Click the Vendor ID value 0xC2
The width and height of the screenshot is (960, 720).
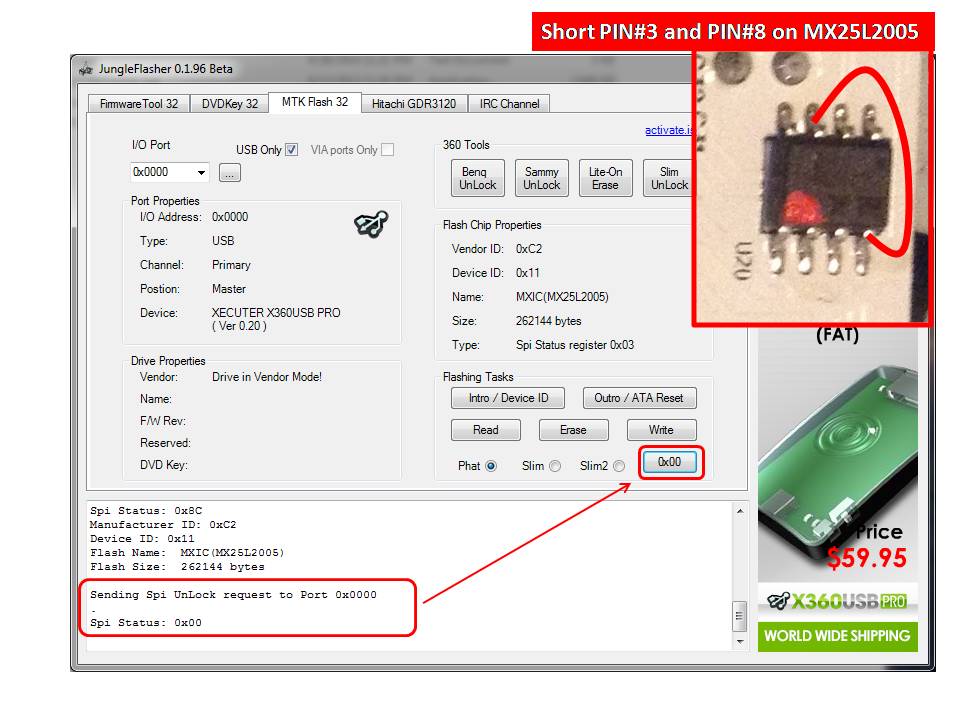click(529, 249)
